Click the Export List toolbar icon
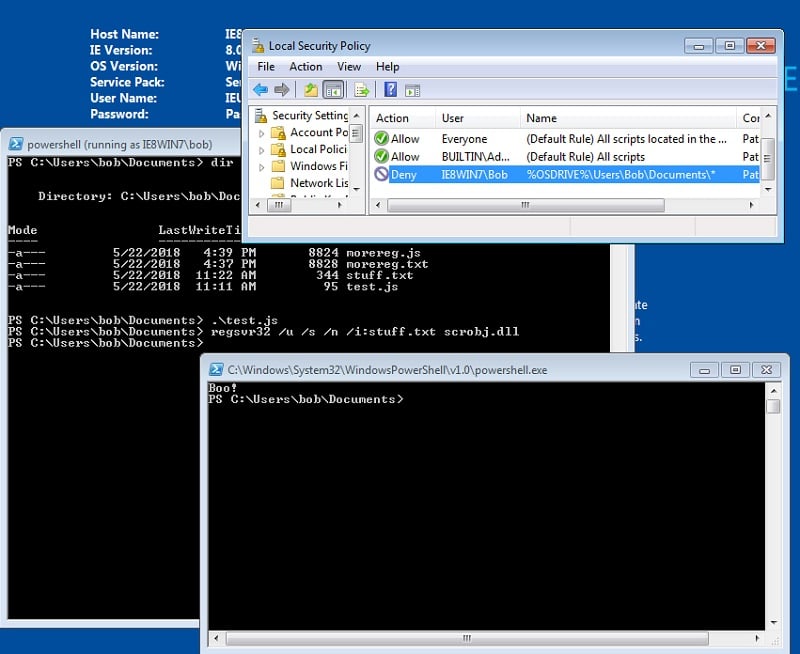The width and height of the screenshot is (800, 654). pyautogui.click(x=361, y=90)
